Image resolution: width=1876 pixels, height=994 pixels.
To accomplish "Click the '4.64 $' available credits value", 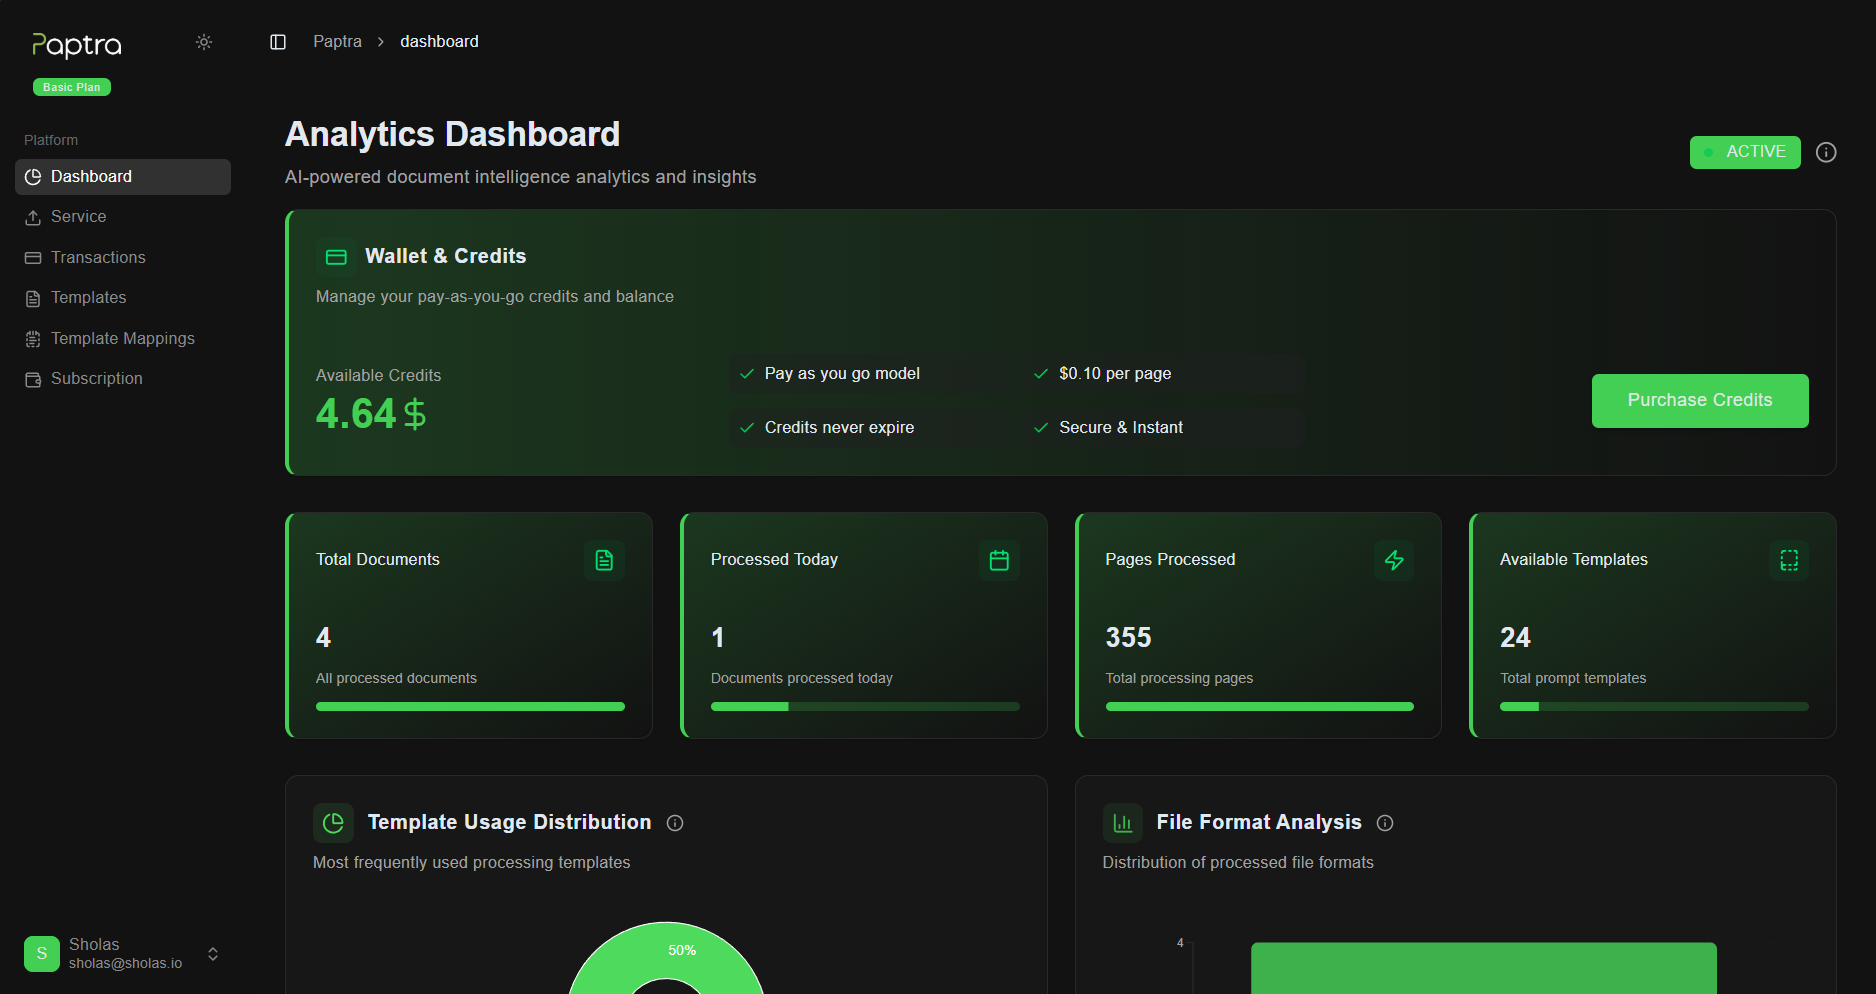I will click(x=371, y=414).
